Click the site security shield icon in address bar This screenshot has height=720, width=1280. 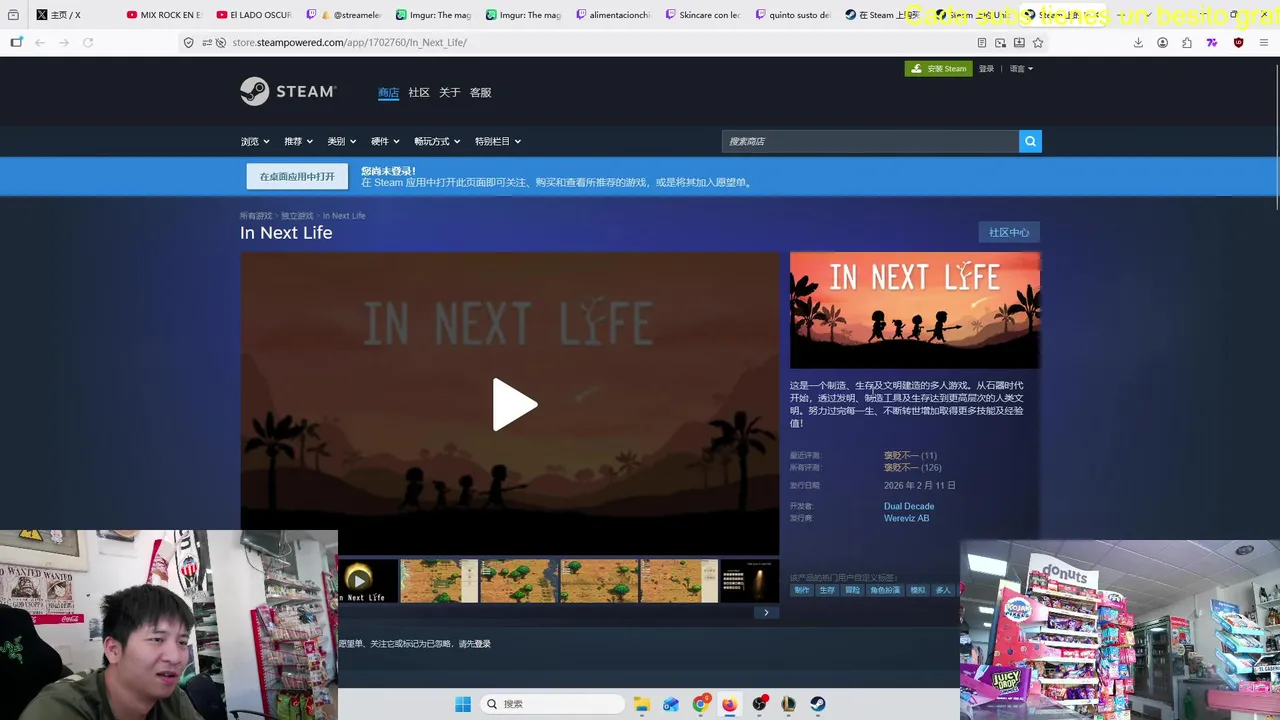point(188,42)
